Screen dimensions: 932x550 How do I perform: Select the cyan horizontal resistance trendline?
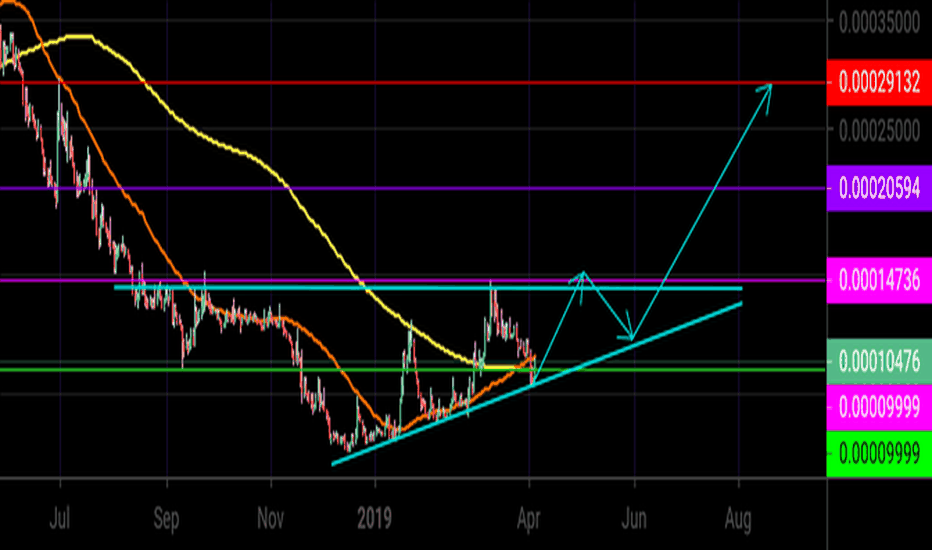(428, 288)
